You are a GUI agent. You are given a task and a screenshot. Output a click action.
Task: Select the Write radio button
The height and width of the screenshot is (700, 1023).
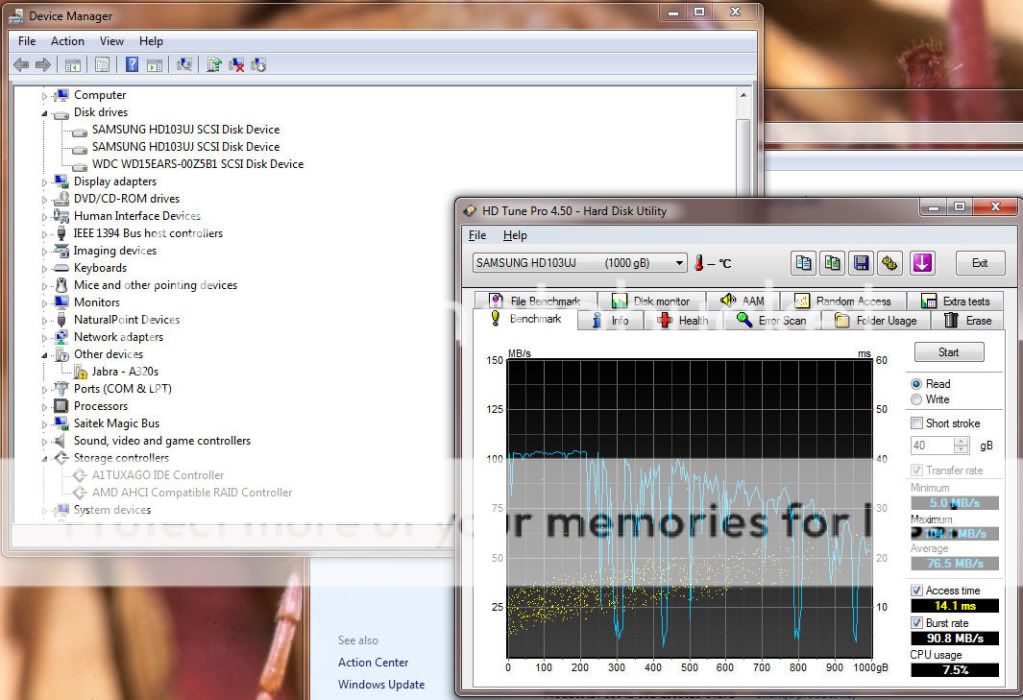tap(916, 397)
